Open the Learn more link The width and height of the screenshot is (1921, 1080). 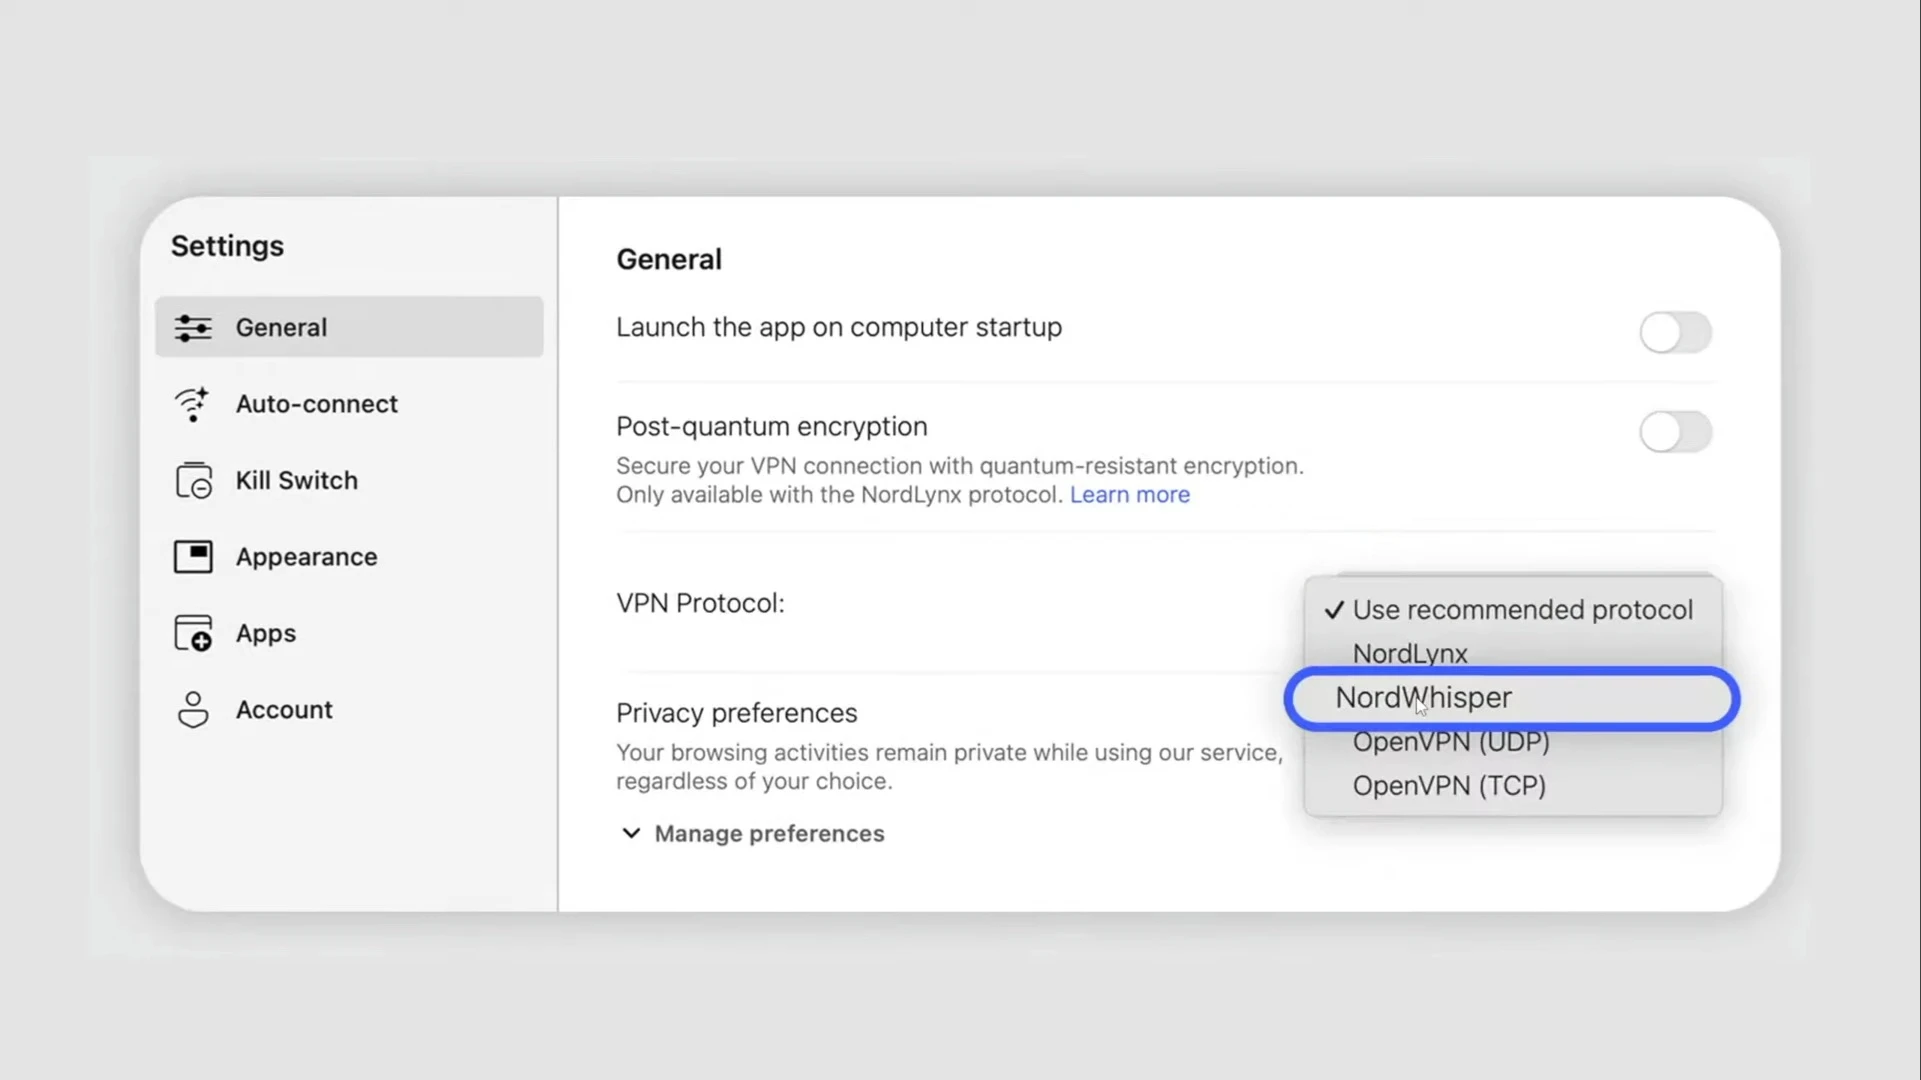(1130, 495)
